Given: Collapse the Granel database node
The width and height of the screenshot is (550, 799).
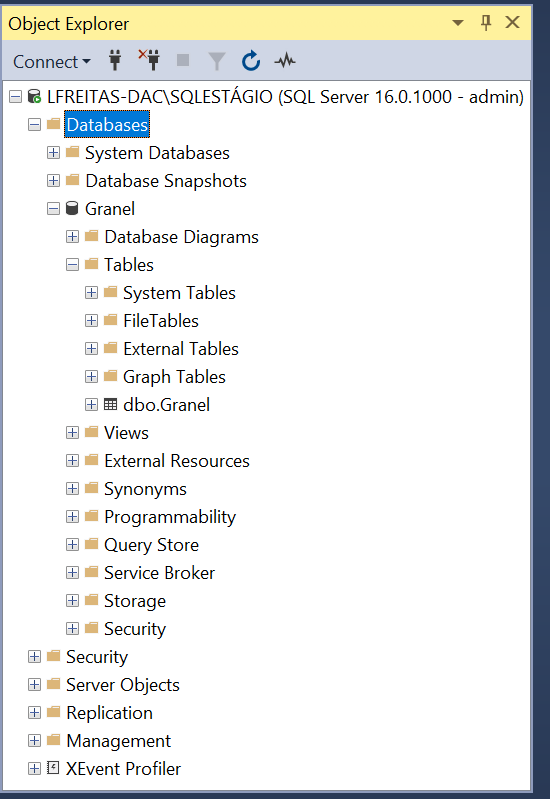Looking at the screenshot, I should click(x=54, y=208).
